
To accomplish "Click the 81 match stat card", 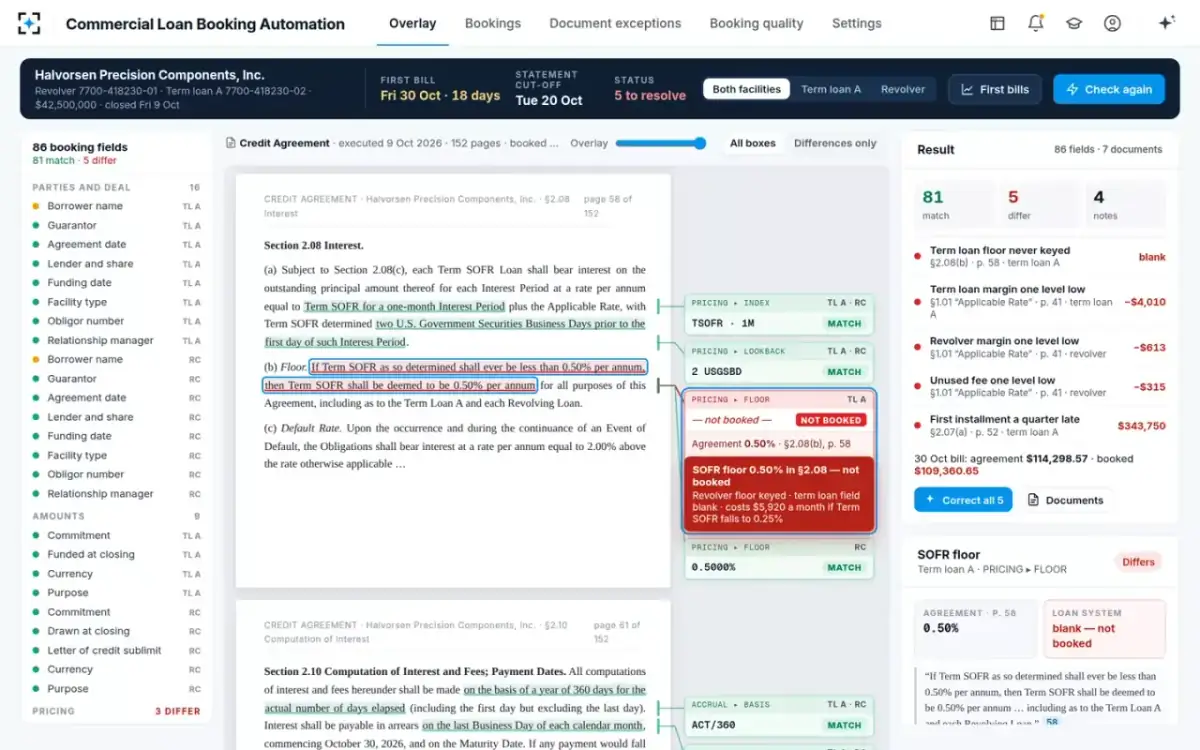I will click(955, 203).
